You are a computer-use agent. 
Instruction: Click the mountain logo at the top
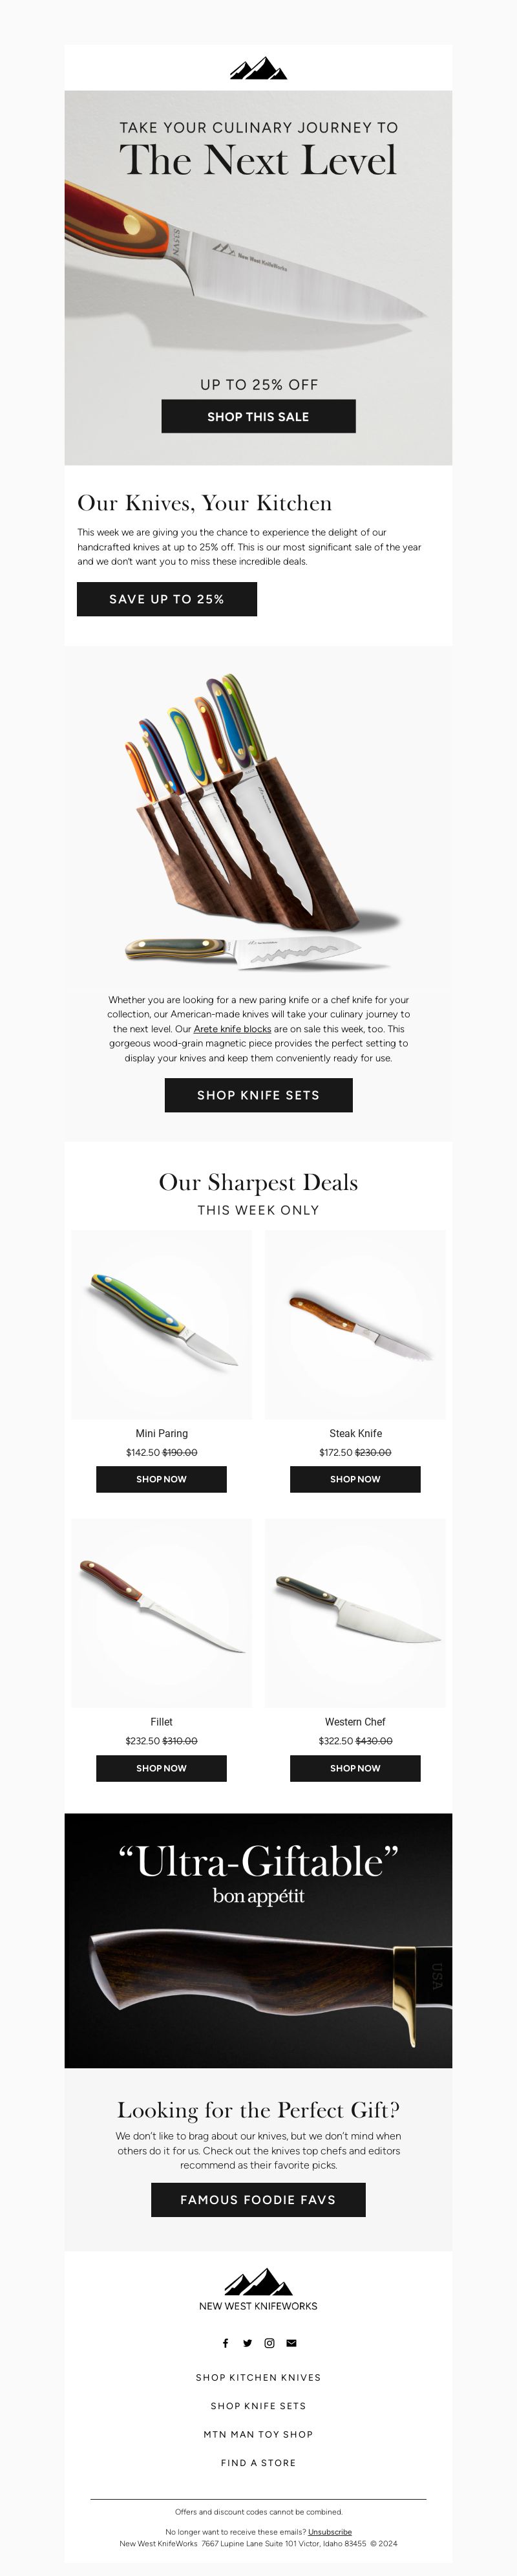pyautogui.click(x=258, y=68)
